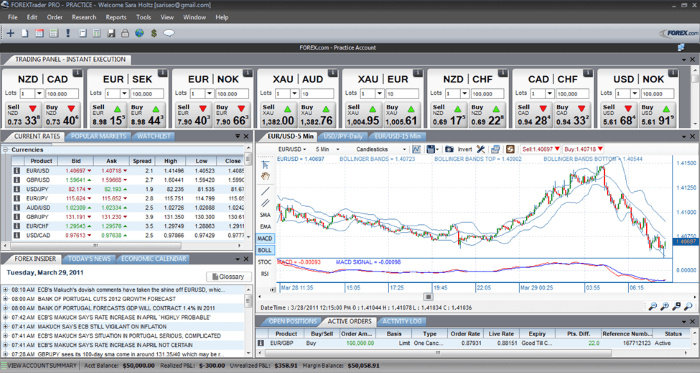
Task: Click the floppy disk save icon in main toolbar
Action: (111, 33)
